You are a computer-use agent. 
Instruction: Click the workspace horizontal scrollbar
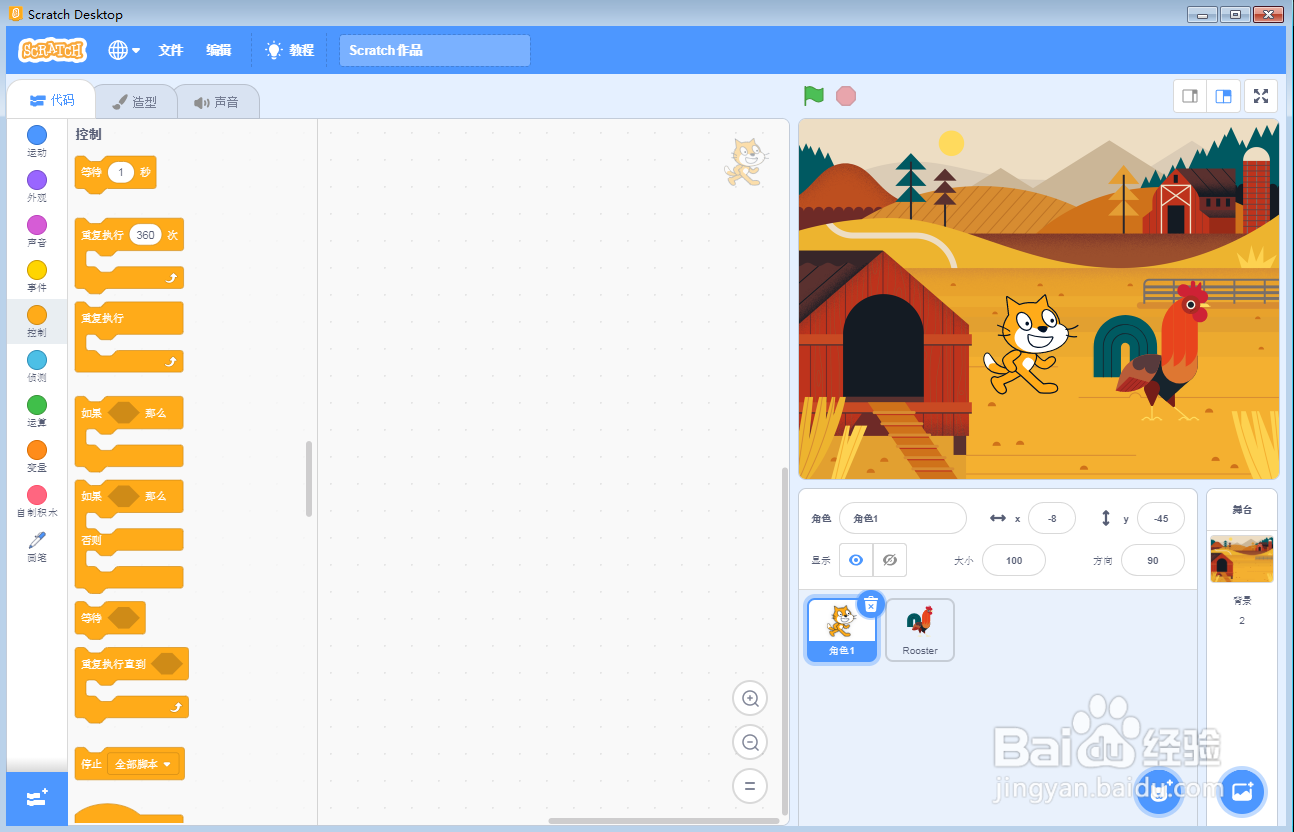(664, 821)
